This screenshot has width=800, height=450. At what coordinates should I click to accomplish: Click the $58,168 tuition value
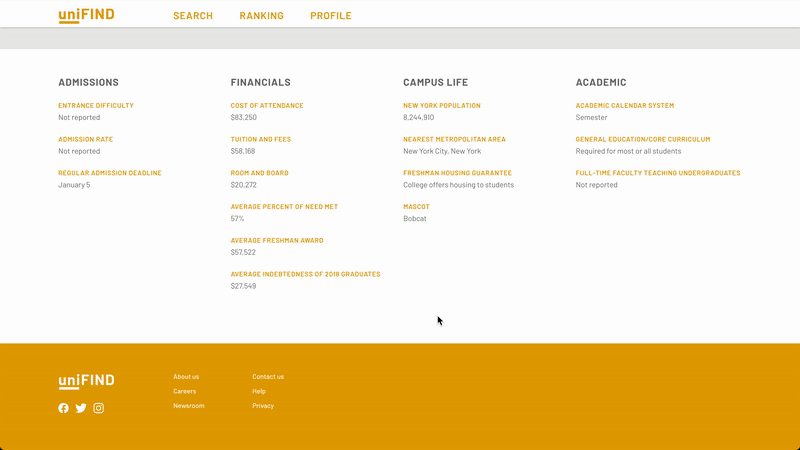(242, 151)
